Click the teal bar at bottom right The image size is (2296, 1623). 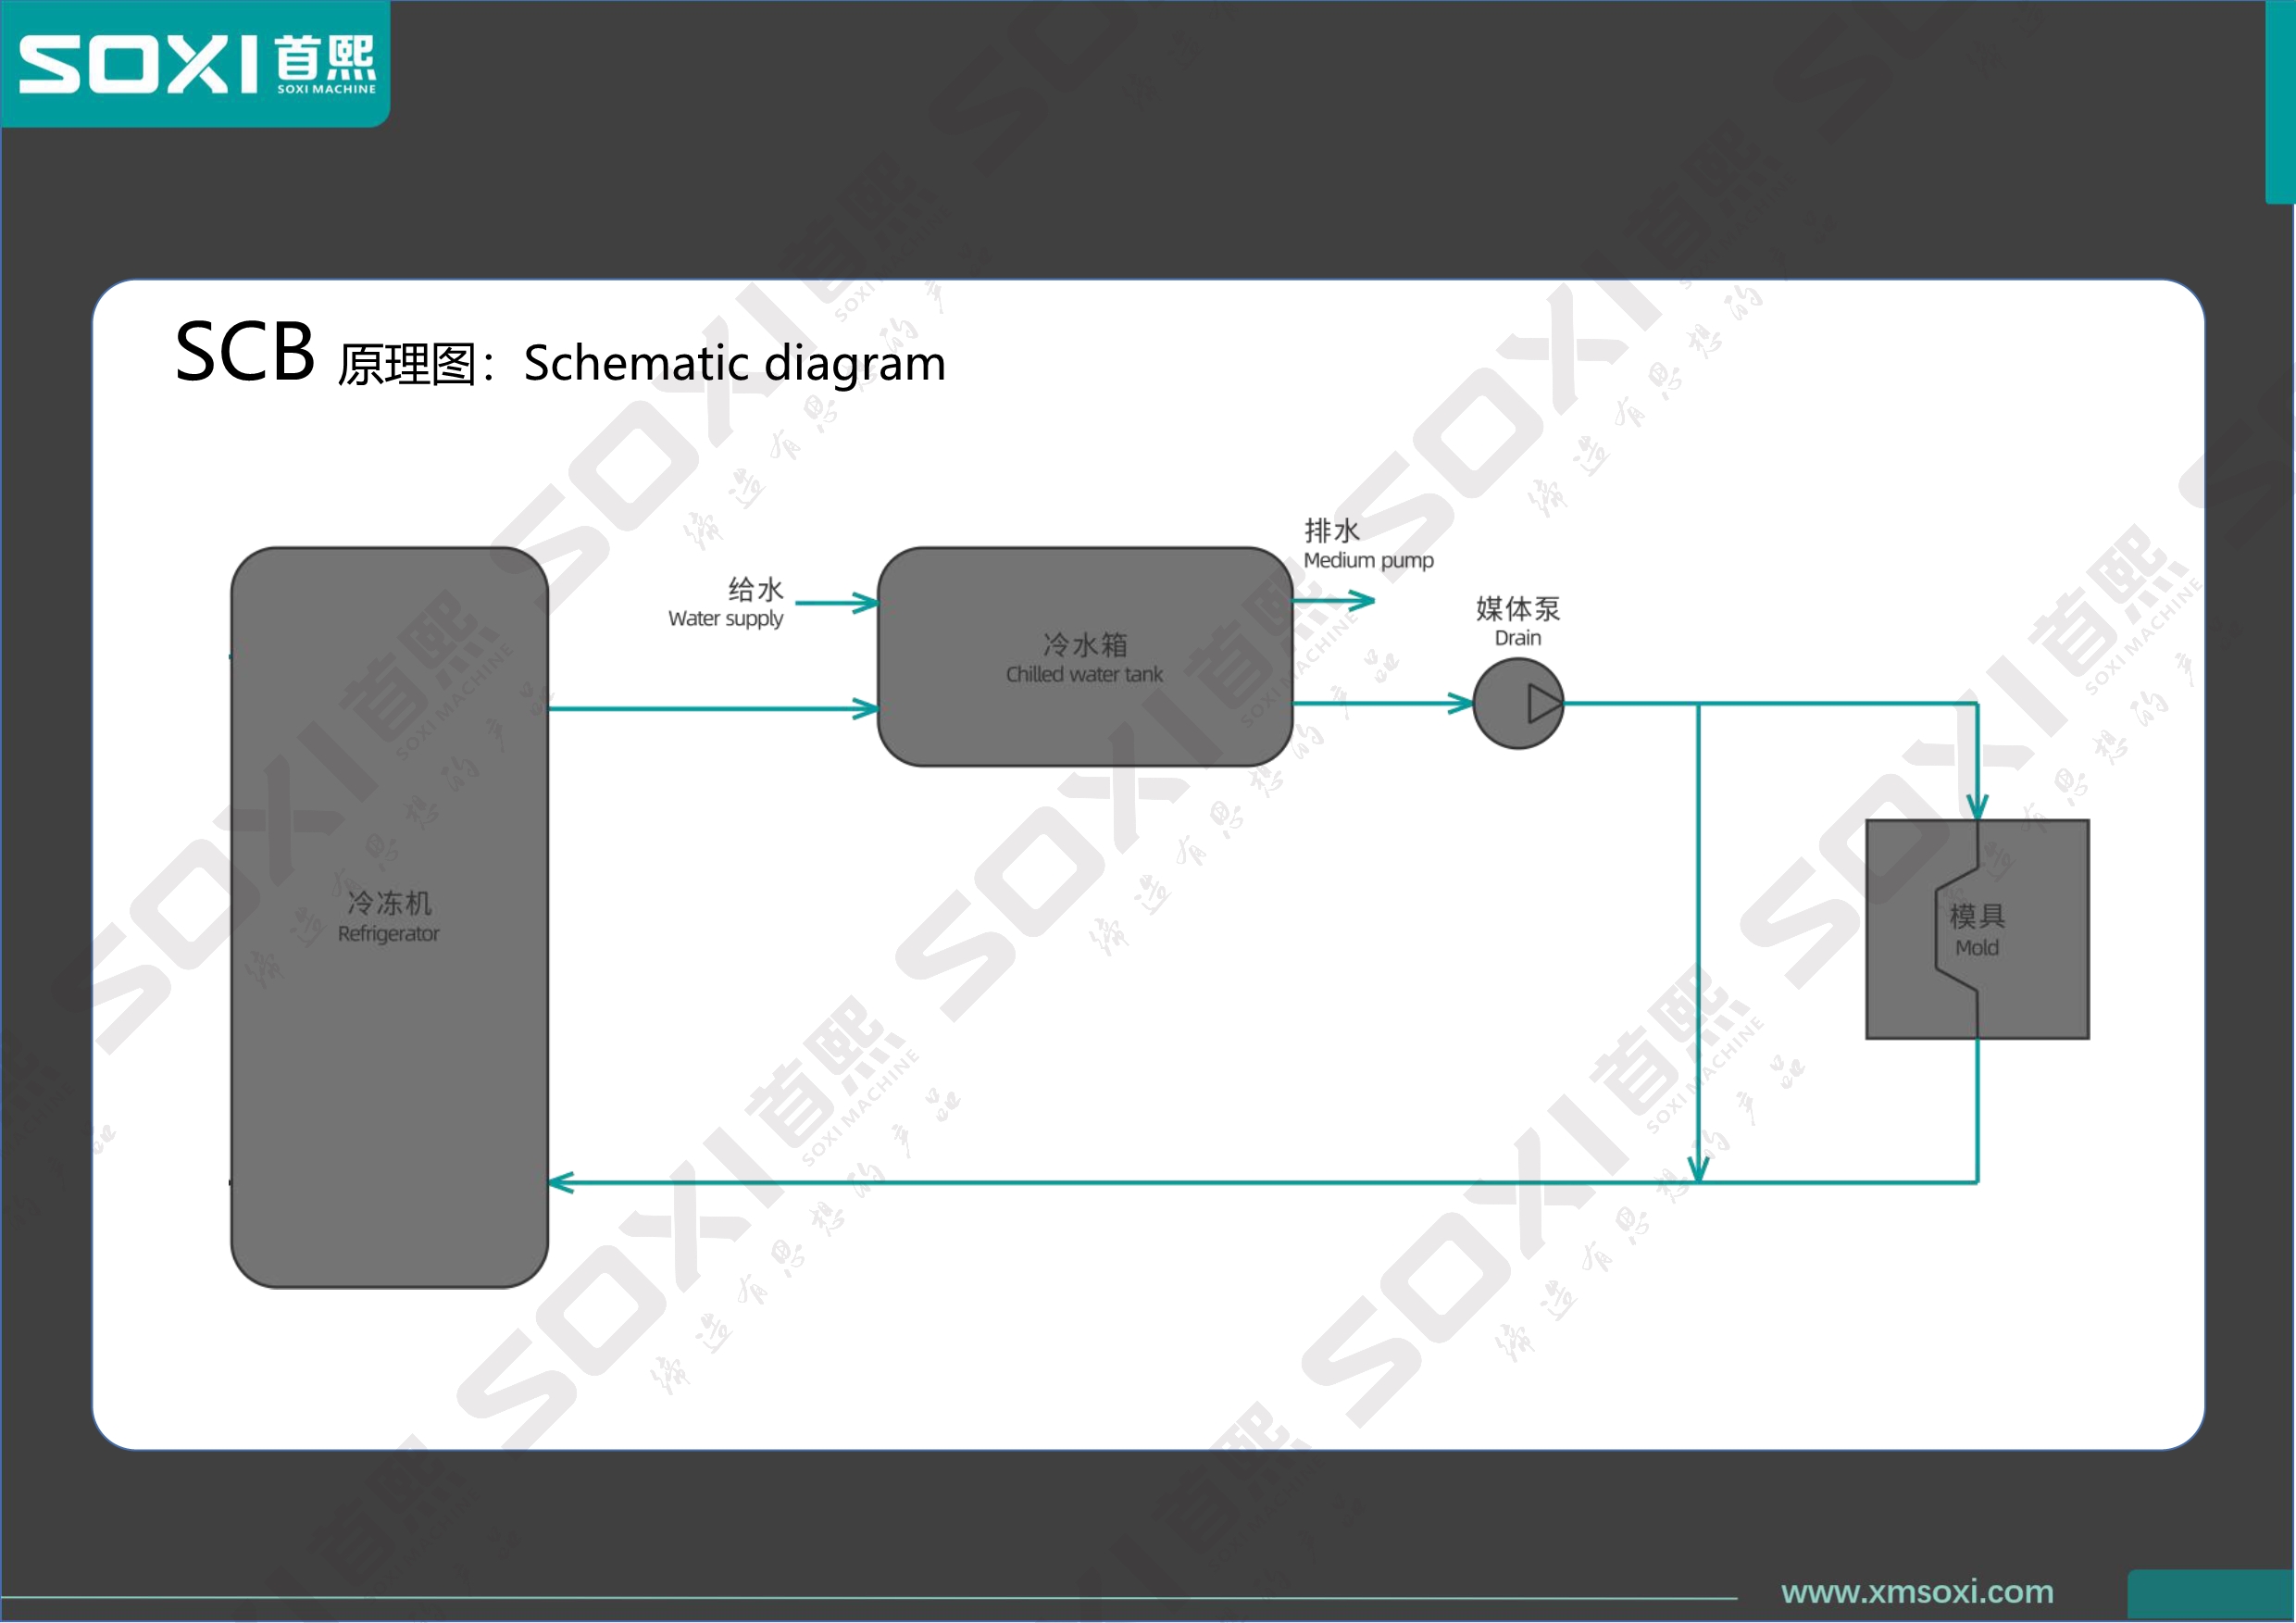(2211, 1596)
